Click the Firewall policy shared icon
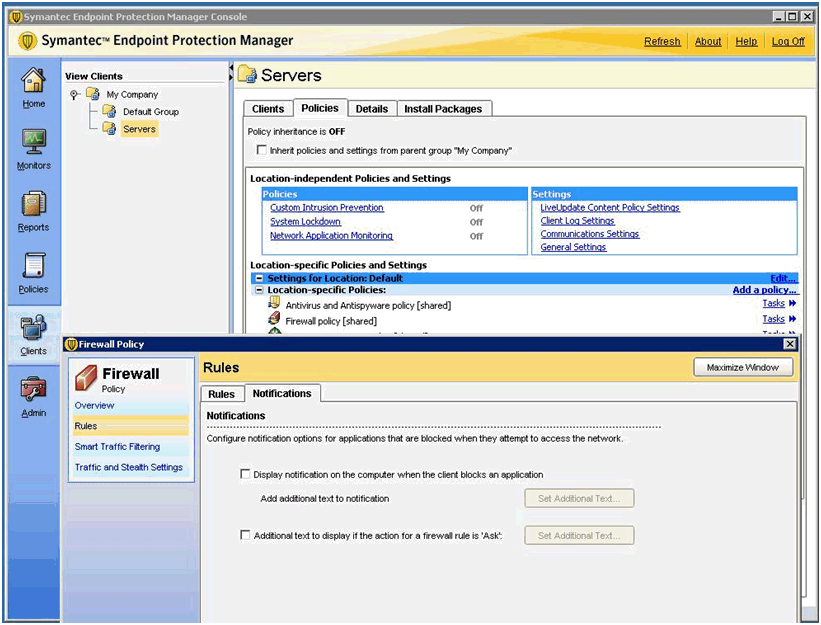Image resolution: width=821 pixels, height=625 pixels. pos(274,319)
